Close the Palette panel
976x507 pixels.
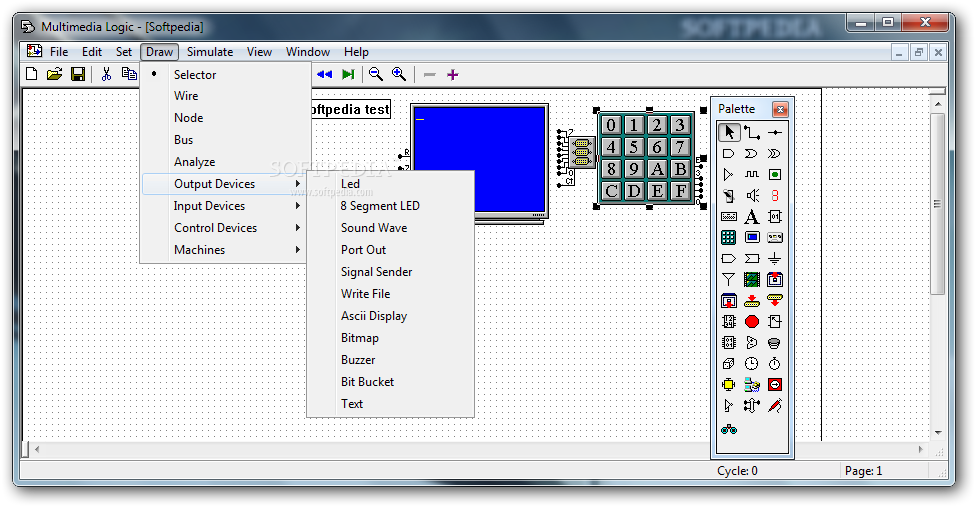[780, 109]
